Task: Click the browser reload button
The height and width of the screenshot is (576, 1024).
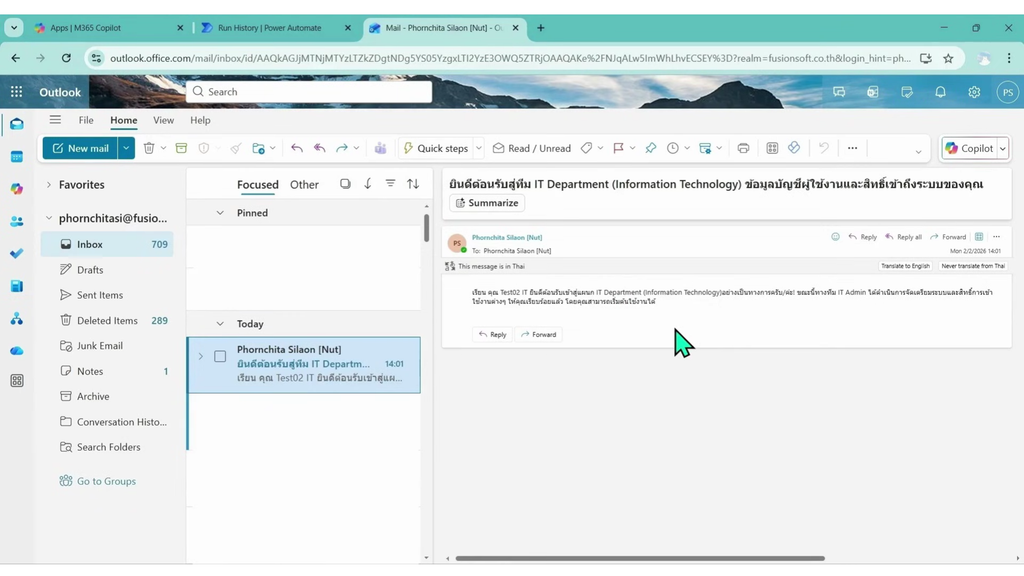Action: point(66,58)
